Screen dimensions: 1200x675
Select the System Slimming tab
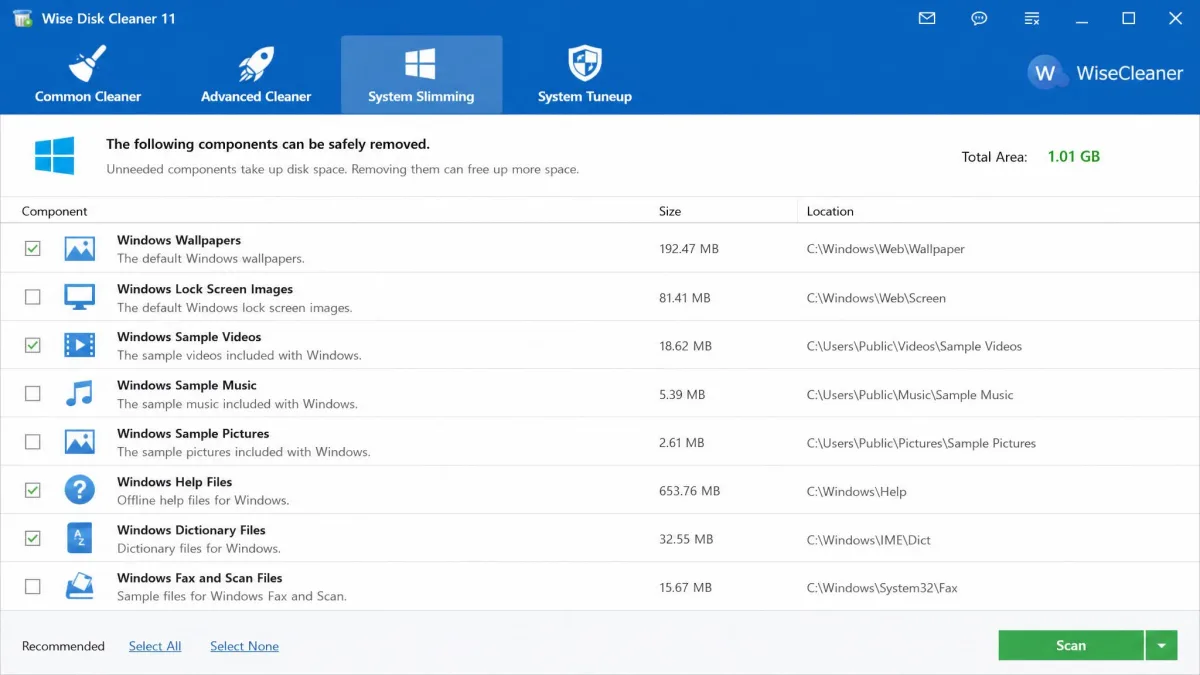click(x=421, y=75)
